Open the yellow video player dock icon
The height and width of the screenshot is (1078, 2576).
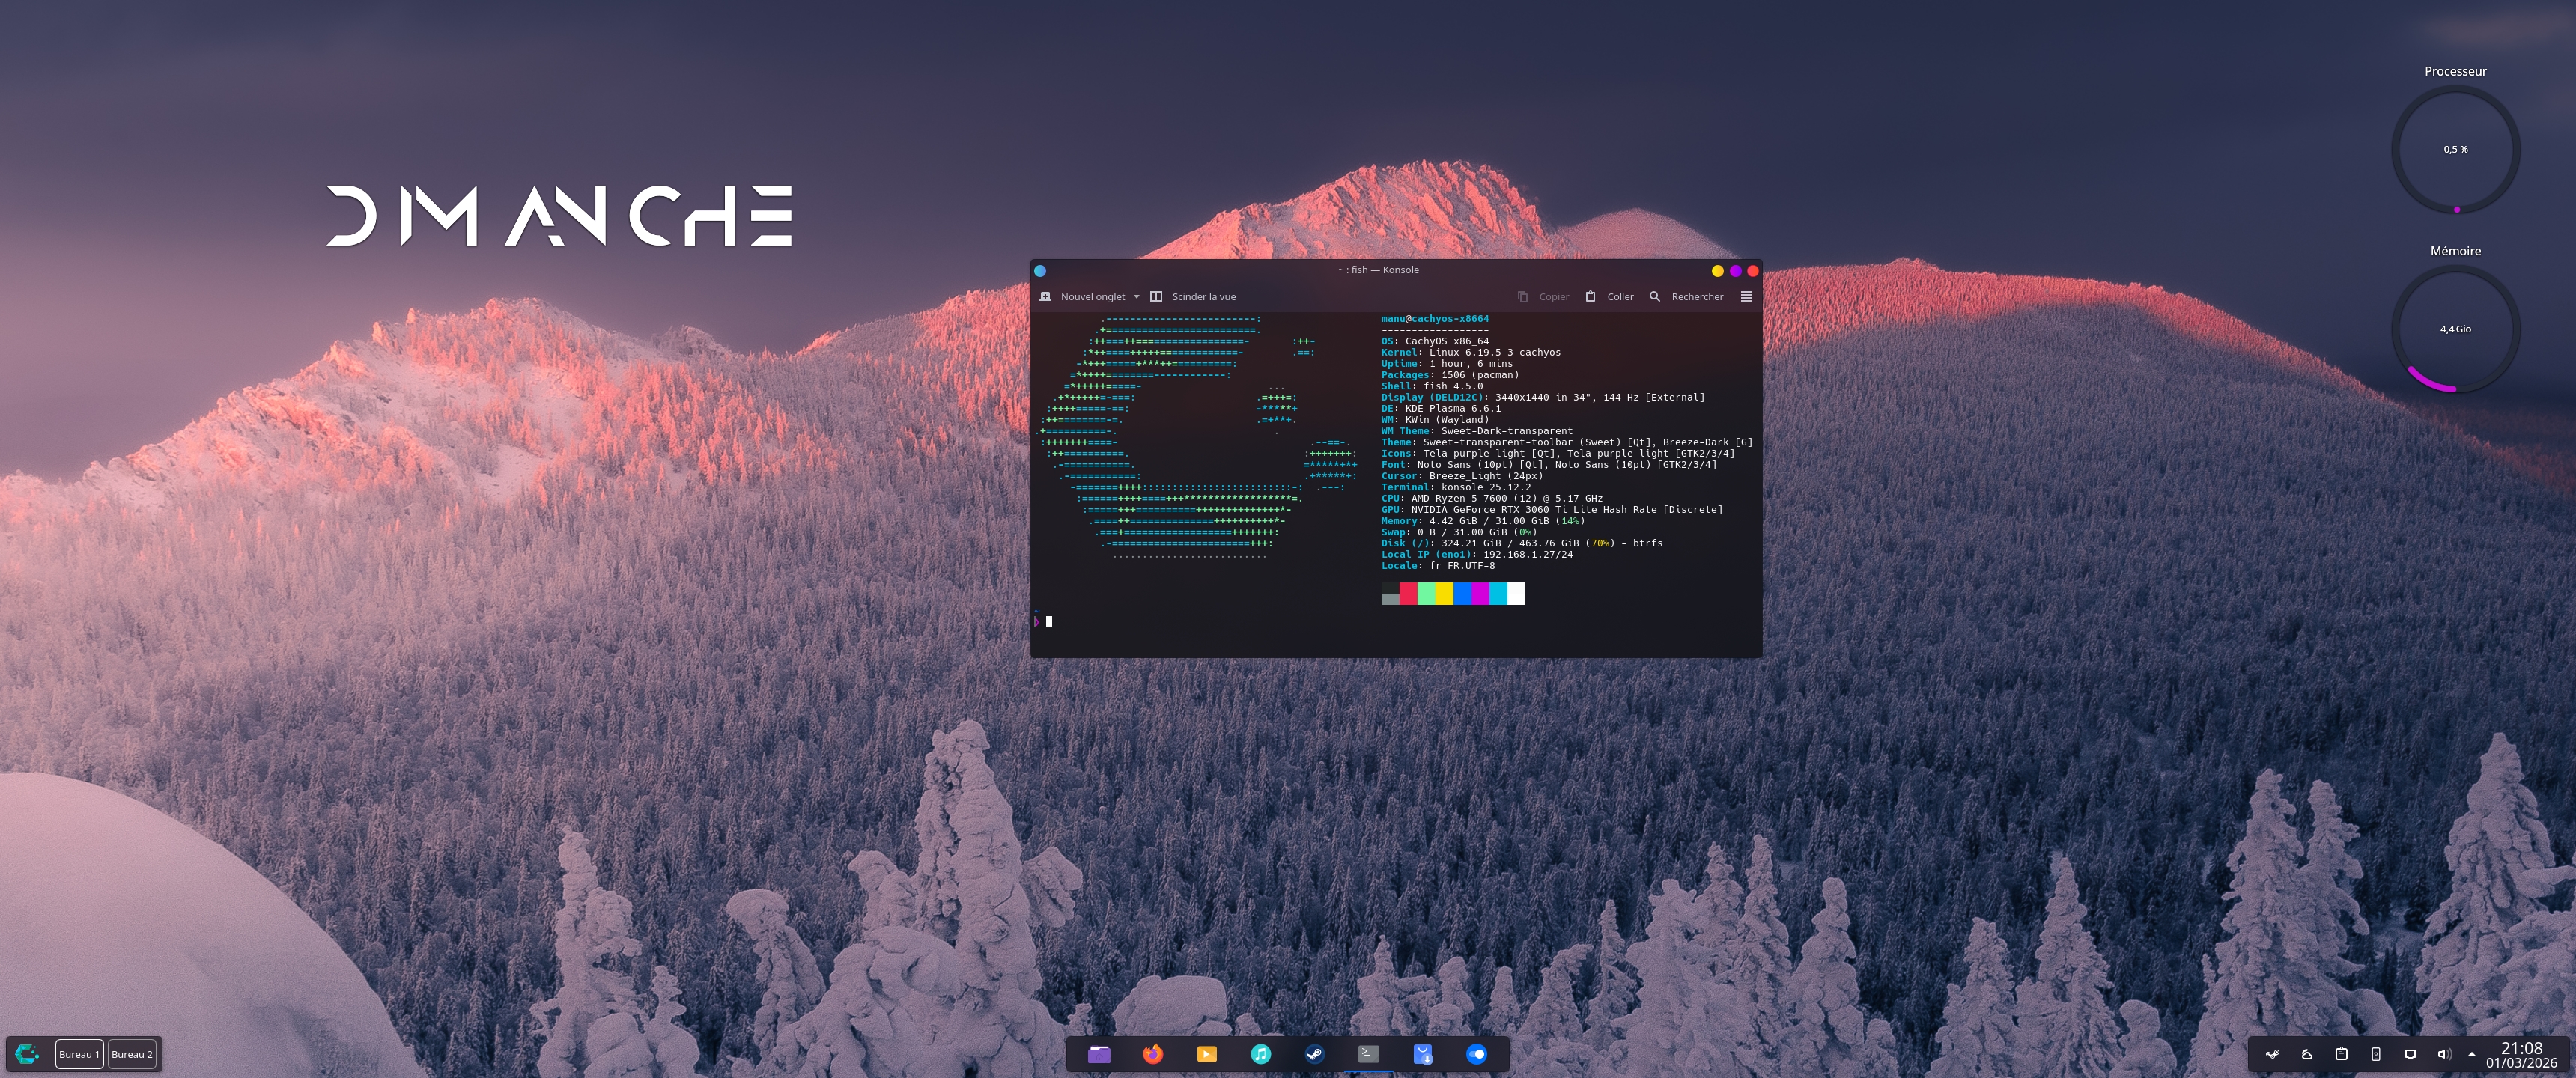pyautogui.click(x=1207, y=1054)
